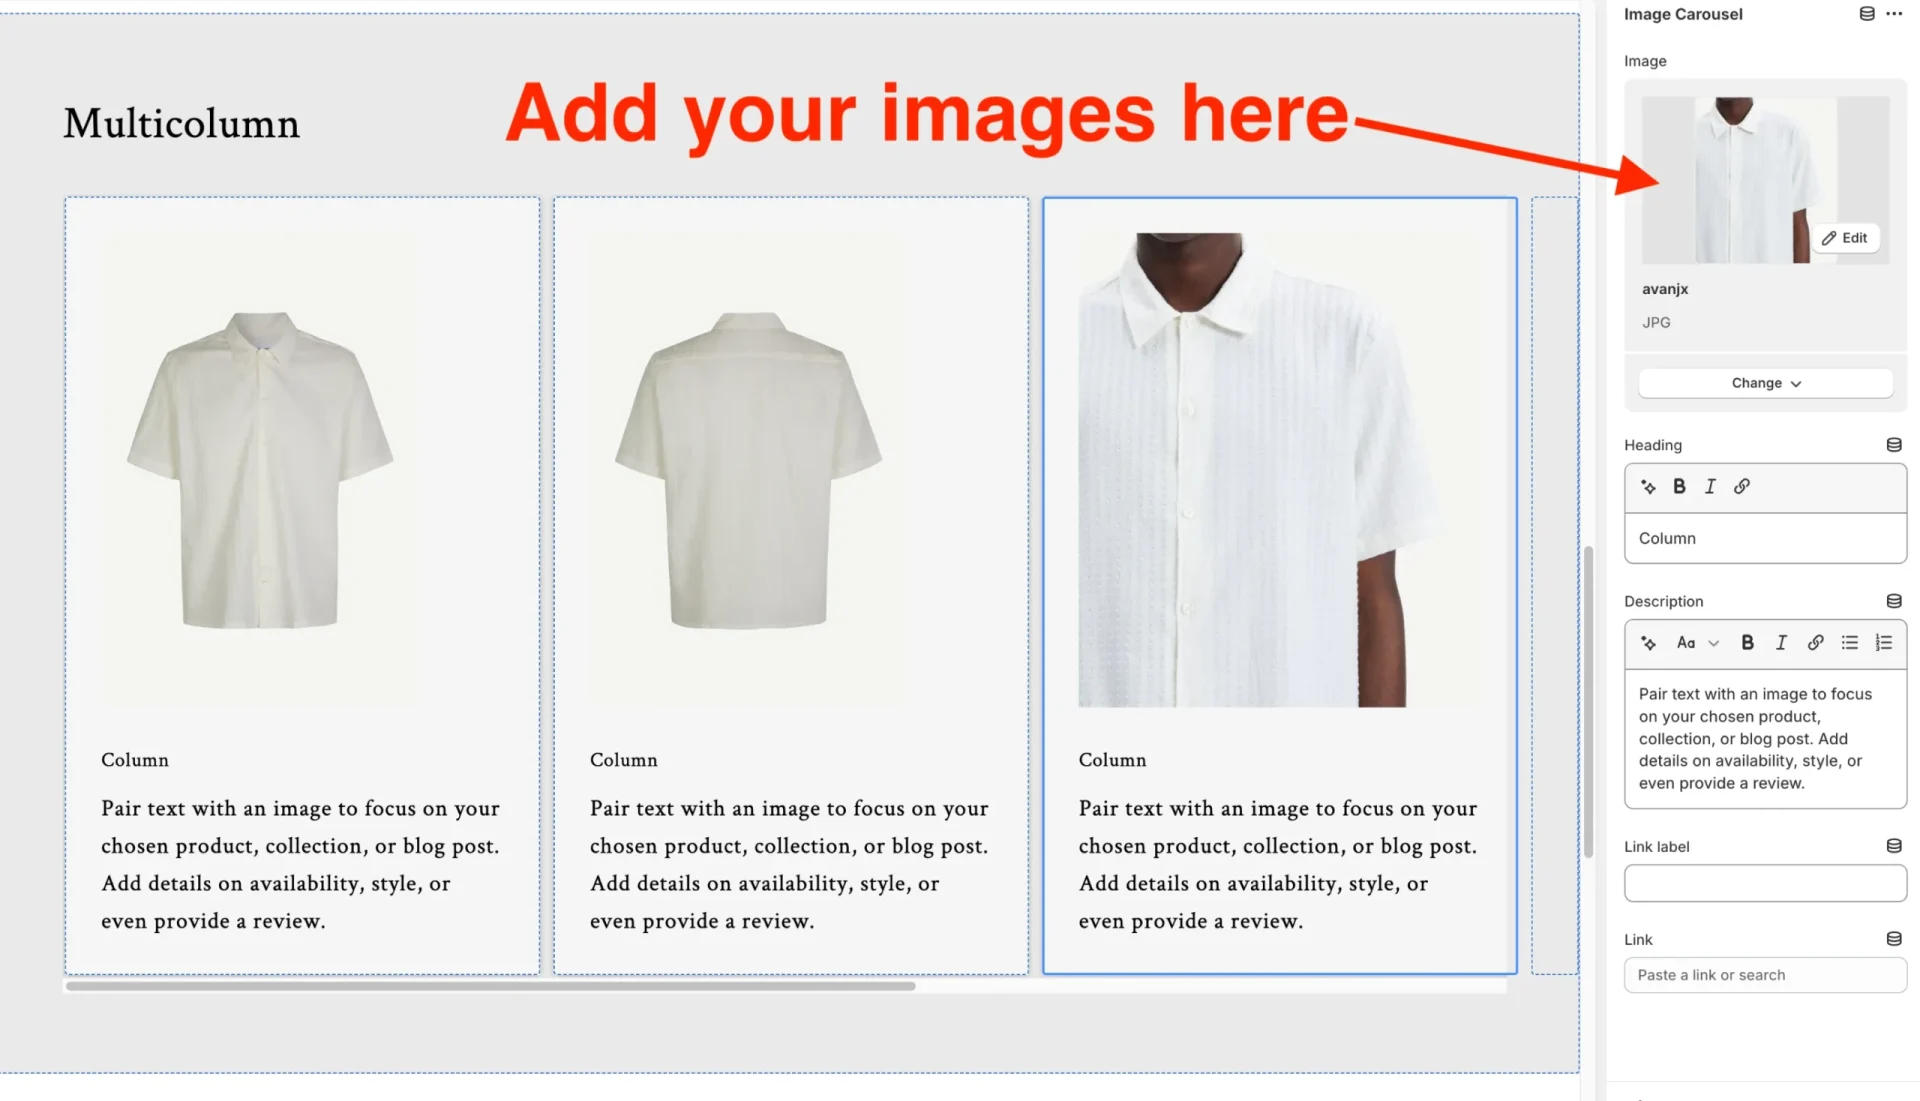Bold the Heading text using the B icon
Viewport: 1920px width, 1101px height.
point(1679,487)
